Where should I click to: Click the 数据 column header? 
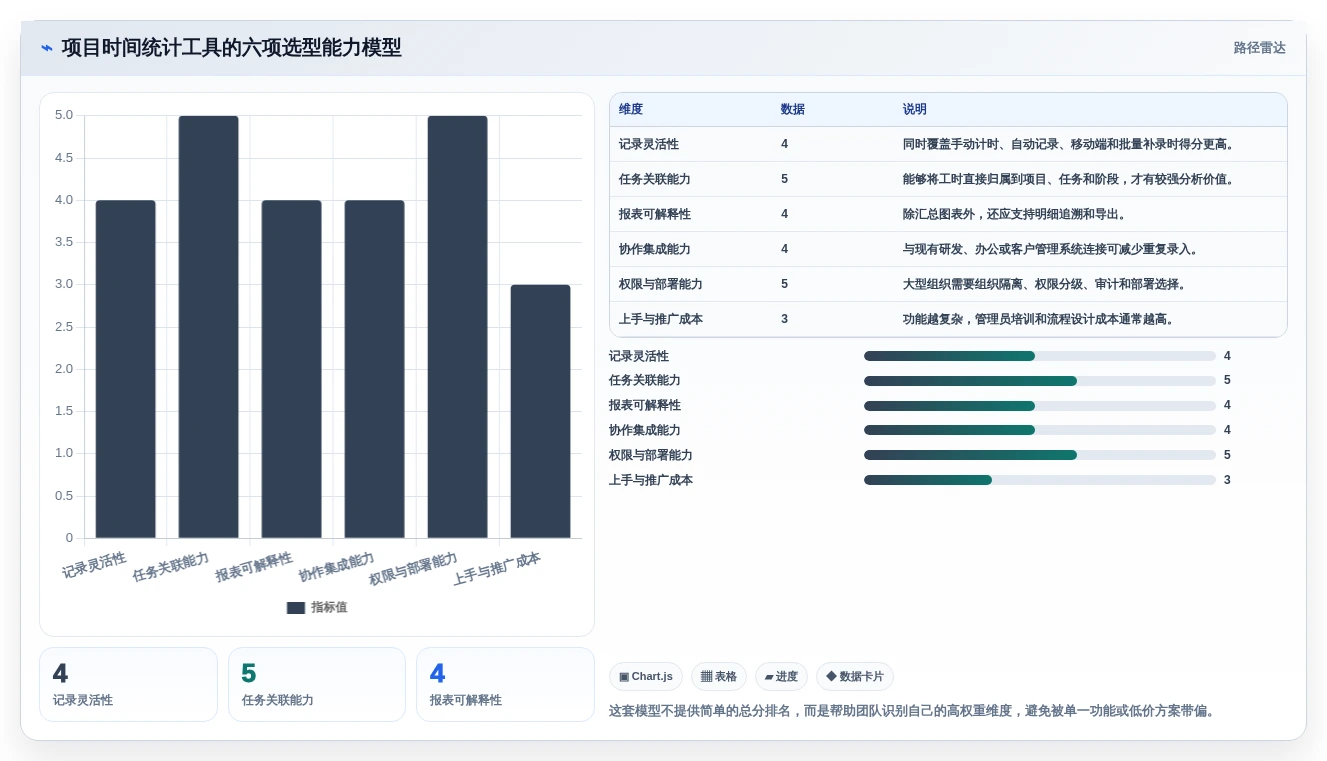[793, 110]
